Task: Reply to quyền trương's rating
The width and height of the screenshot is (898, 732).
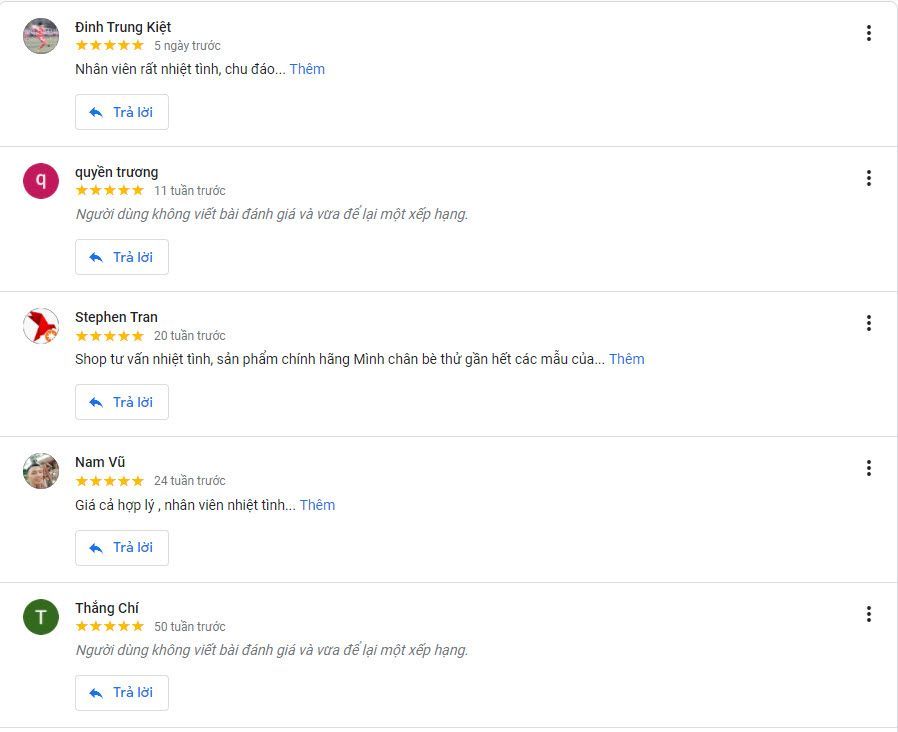Action: [122, 257]
